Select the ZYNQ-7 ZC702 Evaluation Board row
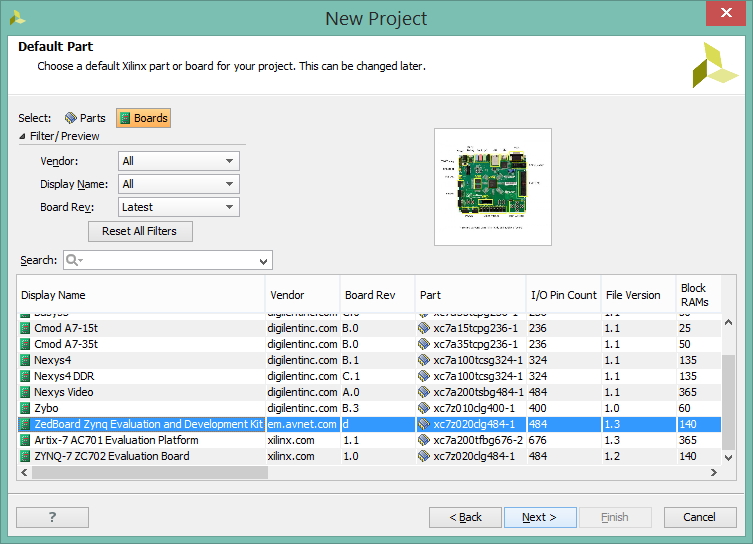This screenshot has width=753, height=544. tap(369, 456)
